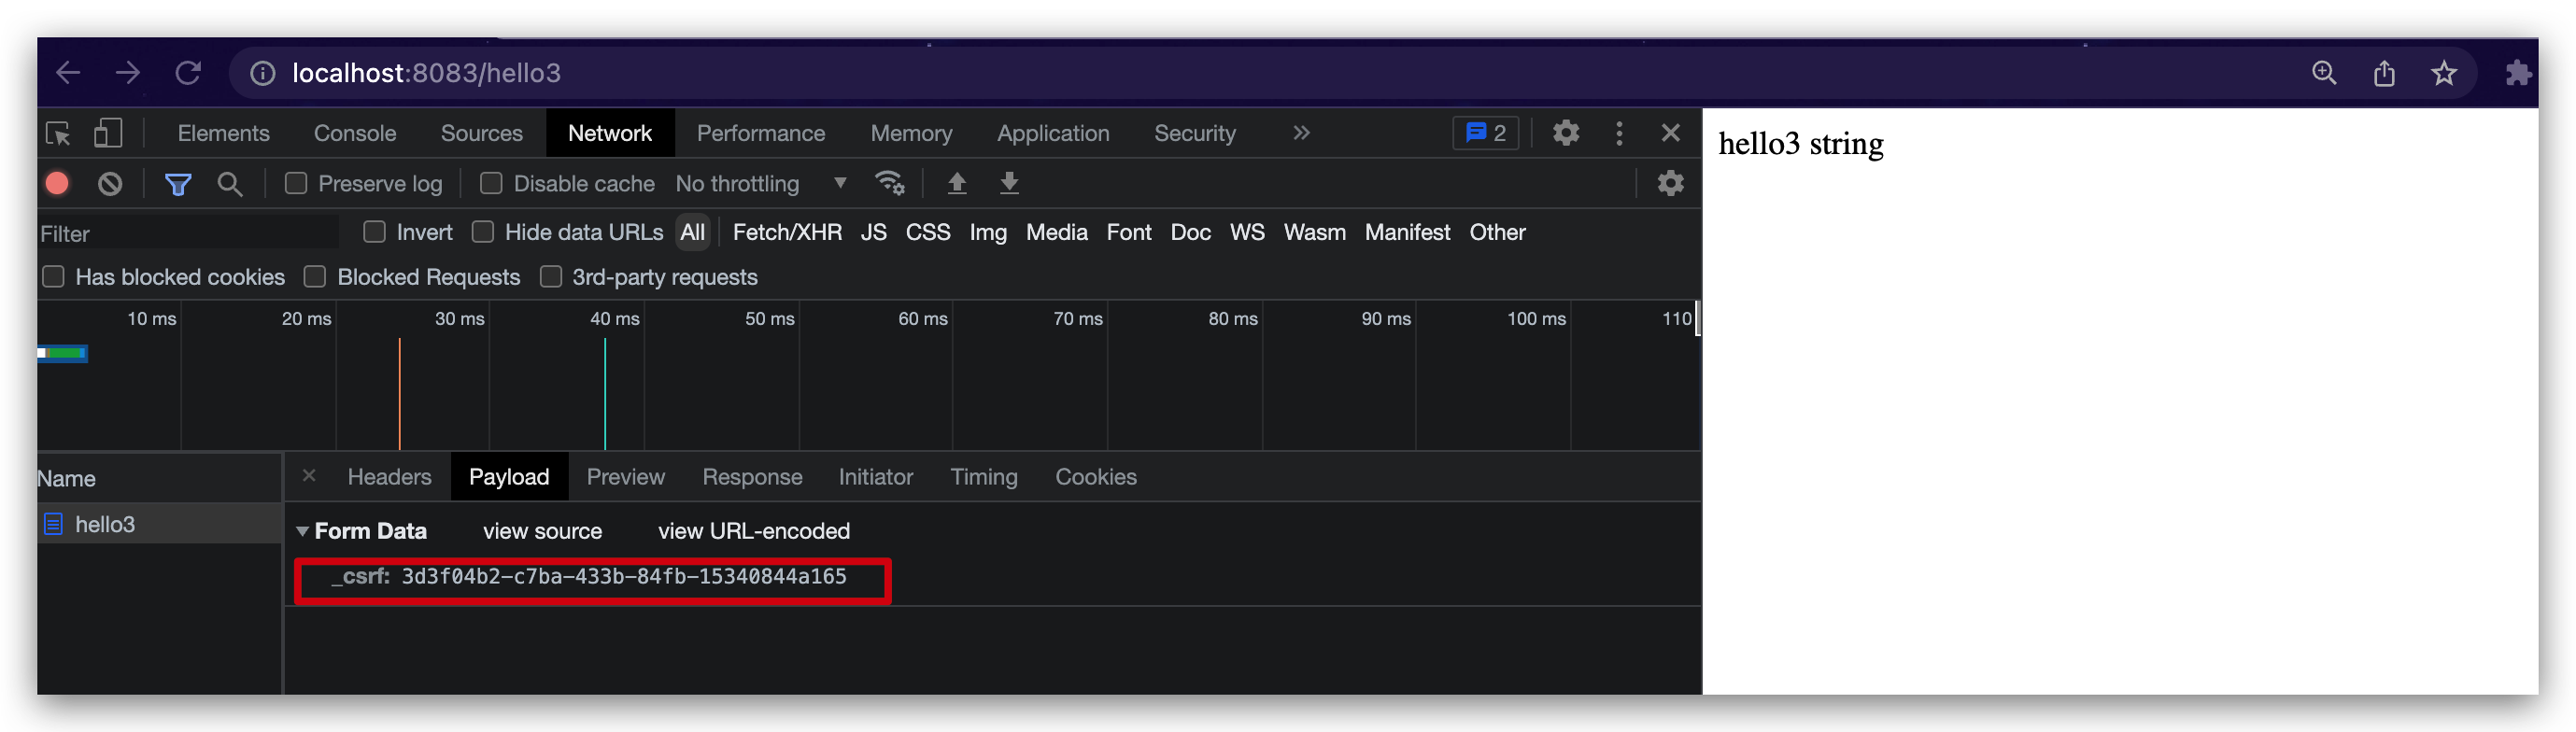The image size is (2576, 732).
Task: Check the Disable cache option
Action: (491, 183)
